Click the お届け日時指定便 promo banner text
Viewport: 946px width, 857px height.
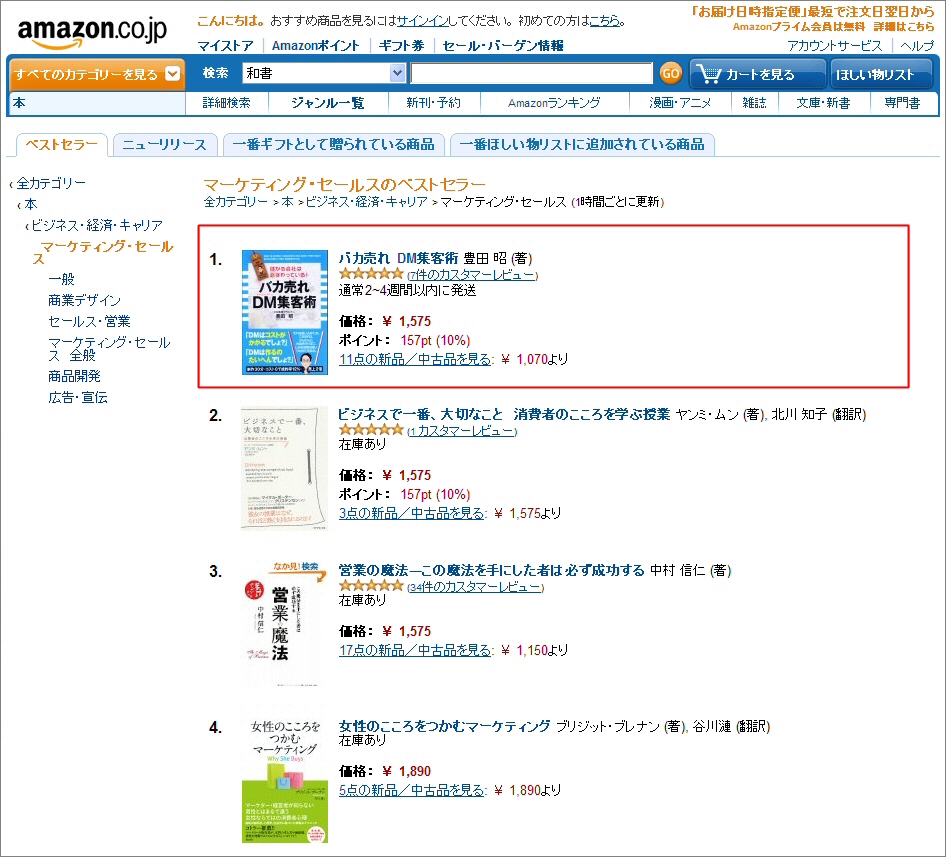pyautogui.click(x=812, y=11)
